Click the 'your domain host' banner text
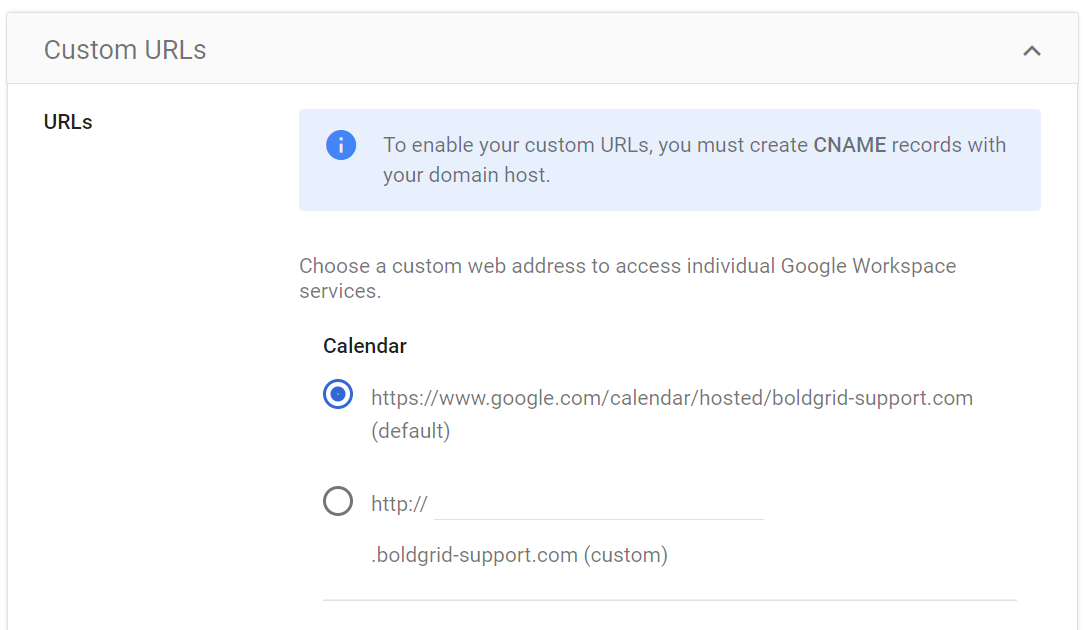 (466, 175)
